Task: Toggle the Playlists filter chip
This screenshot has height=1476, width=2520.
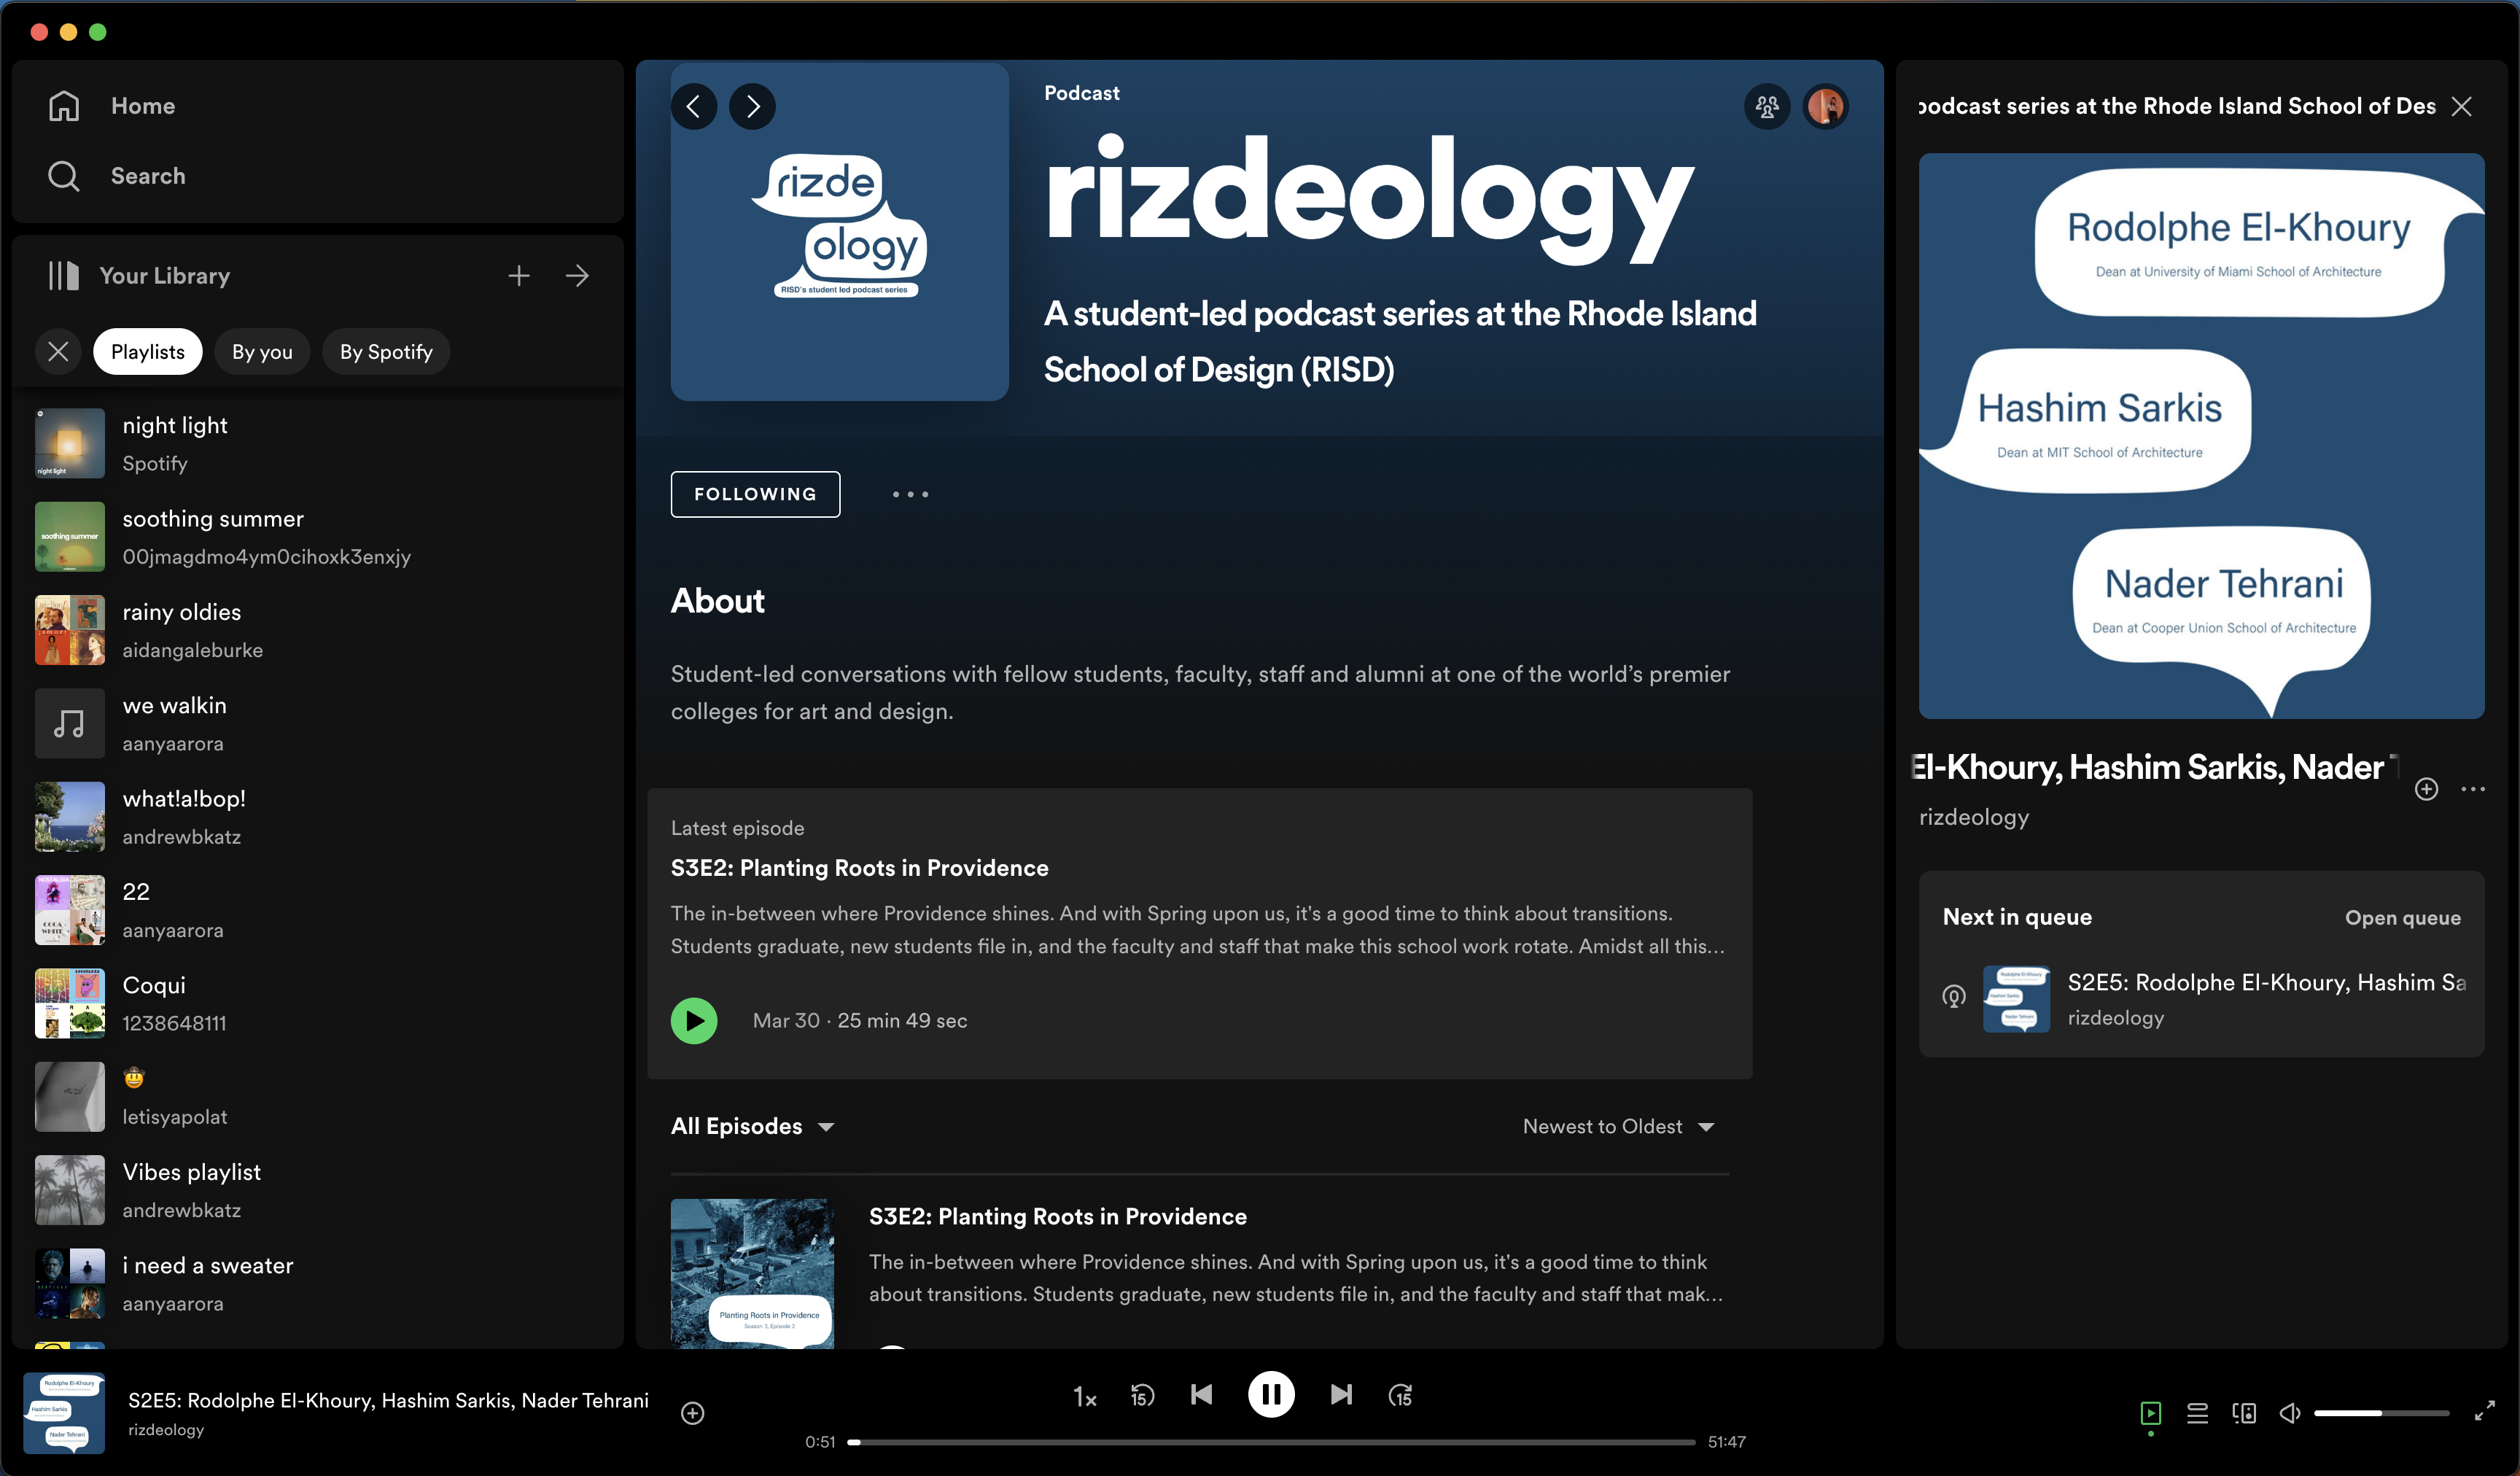Action: pos(148,352)
